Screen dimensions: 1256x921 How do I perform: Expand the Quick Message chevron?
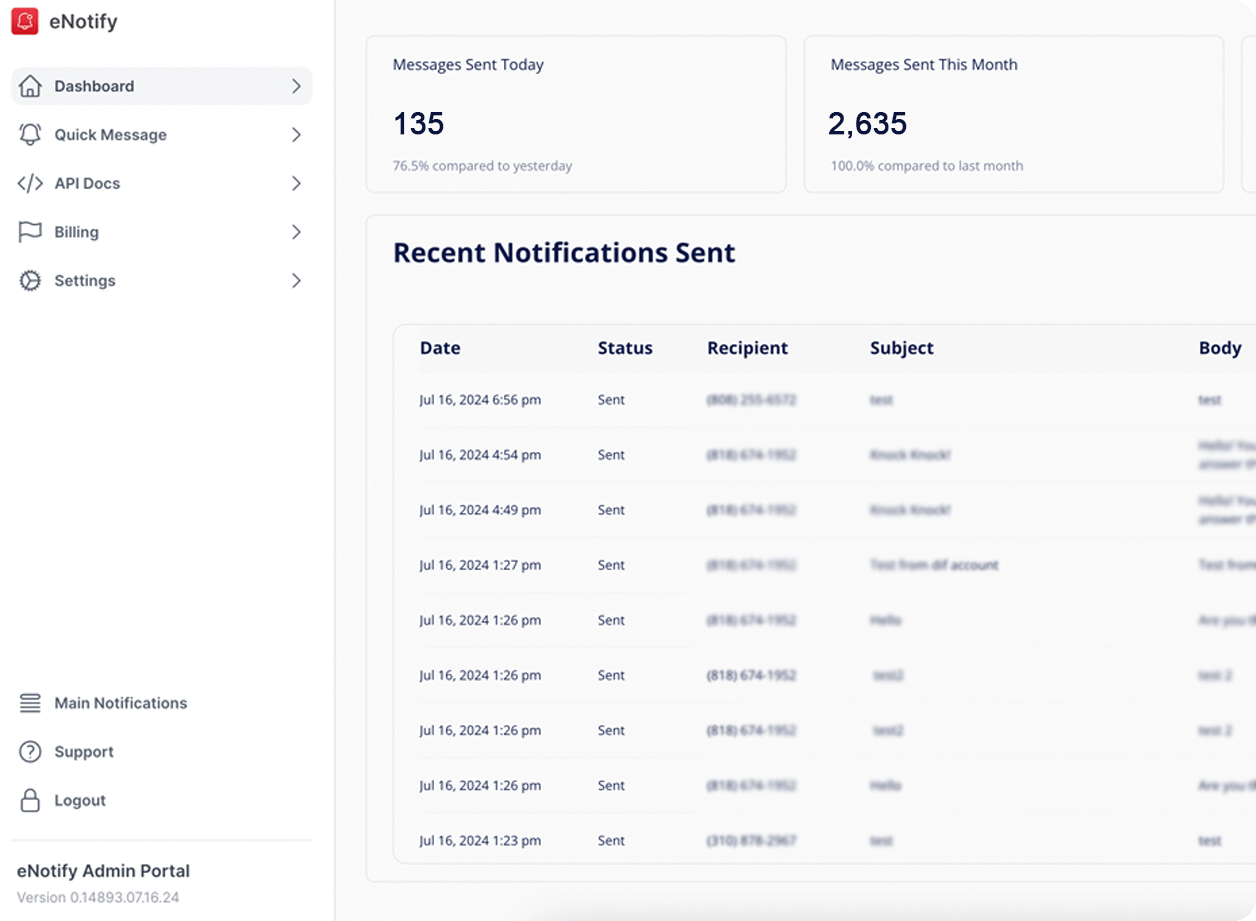click(296, 134)
